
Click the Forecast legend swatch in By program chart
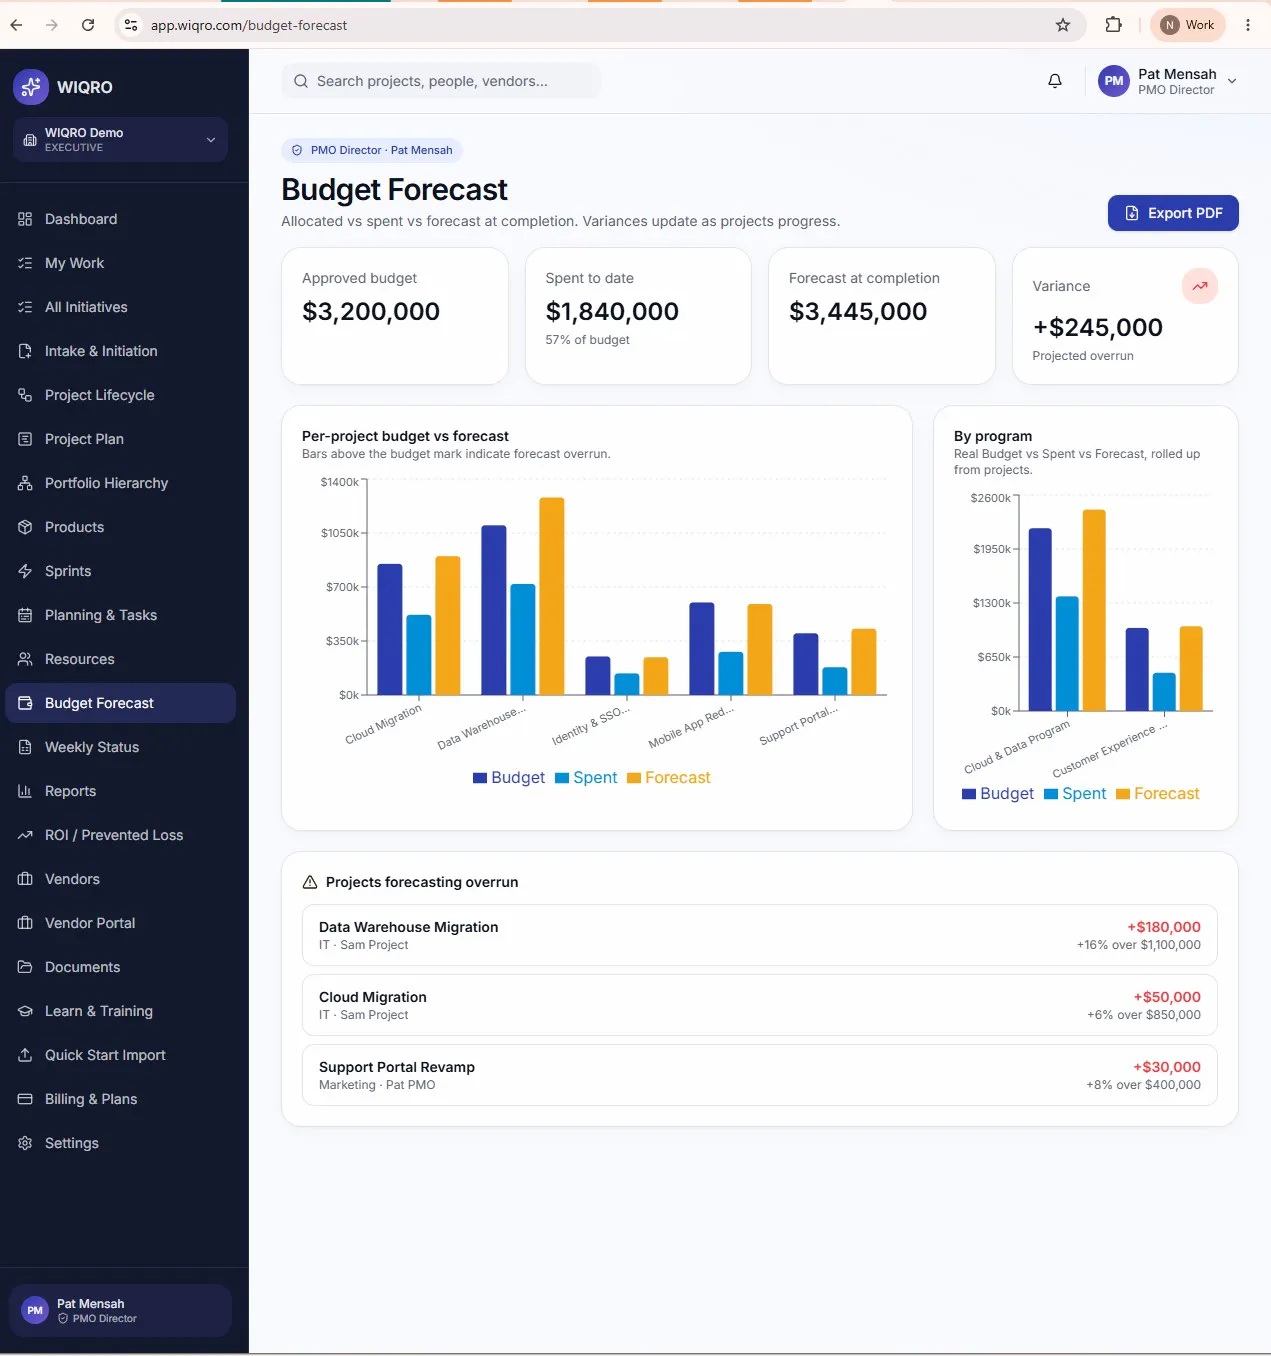(1123, 794)
